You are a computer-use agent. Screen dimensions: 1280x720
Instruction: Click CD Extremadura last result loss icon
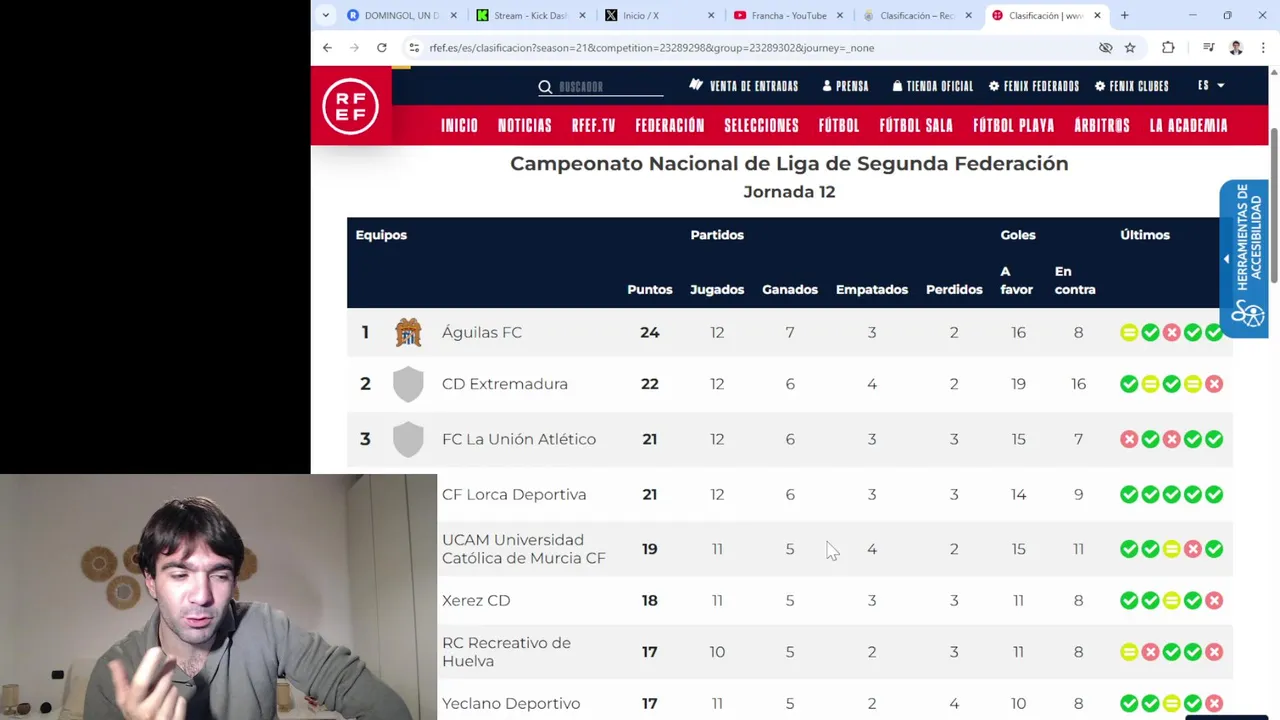pyautogui.click(x=1214, y=384)
